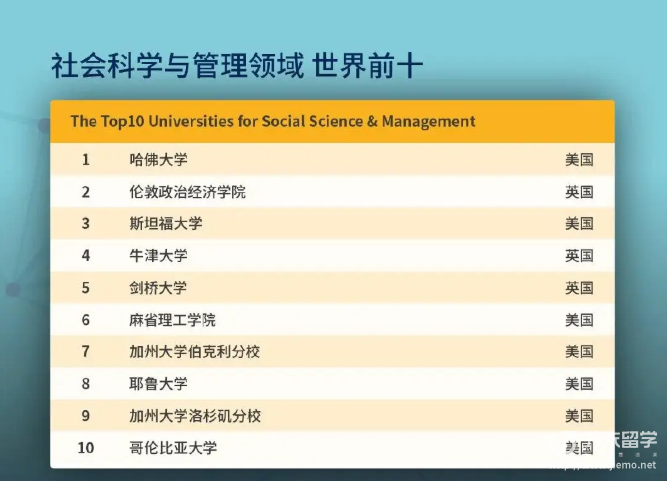Select the university name 哈佛大学

pyautogui.click(x=158, y=160)
